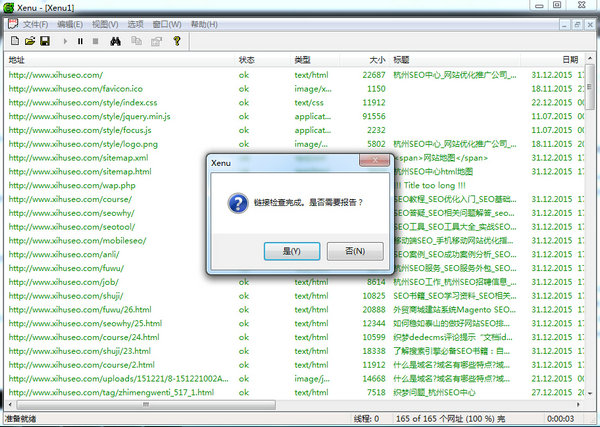Click the Xenu document icon left of 文件 menu
Image resolution: width=600 pixels, height=427 pixels.
[x=13, y=24]
